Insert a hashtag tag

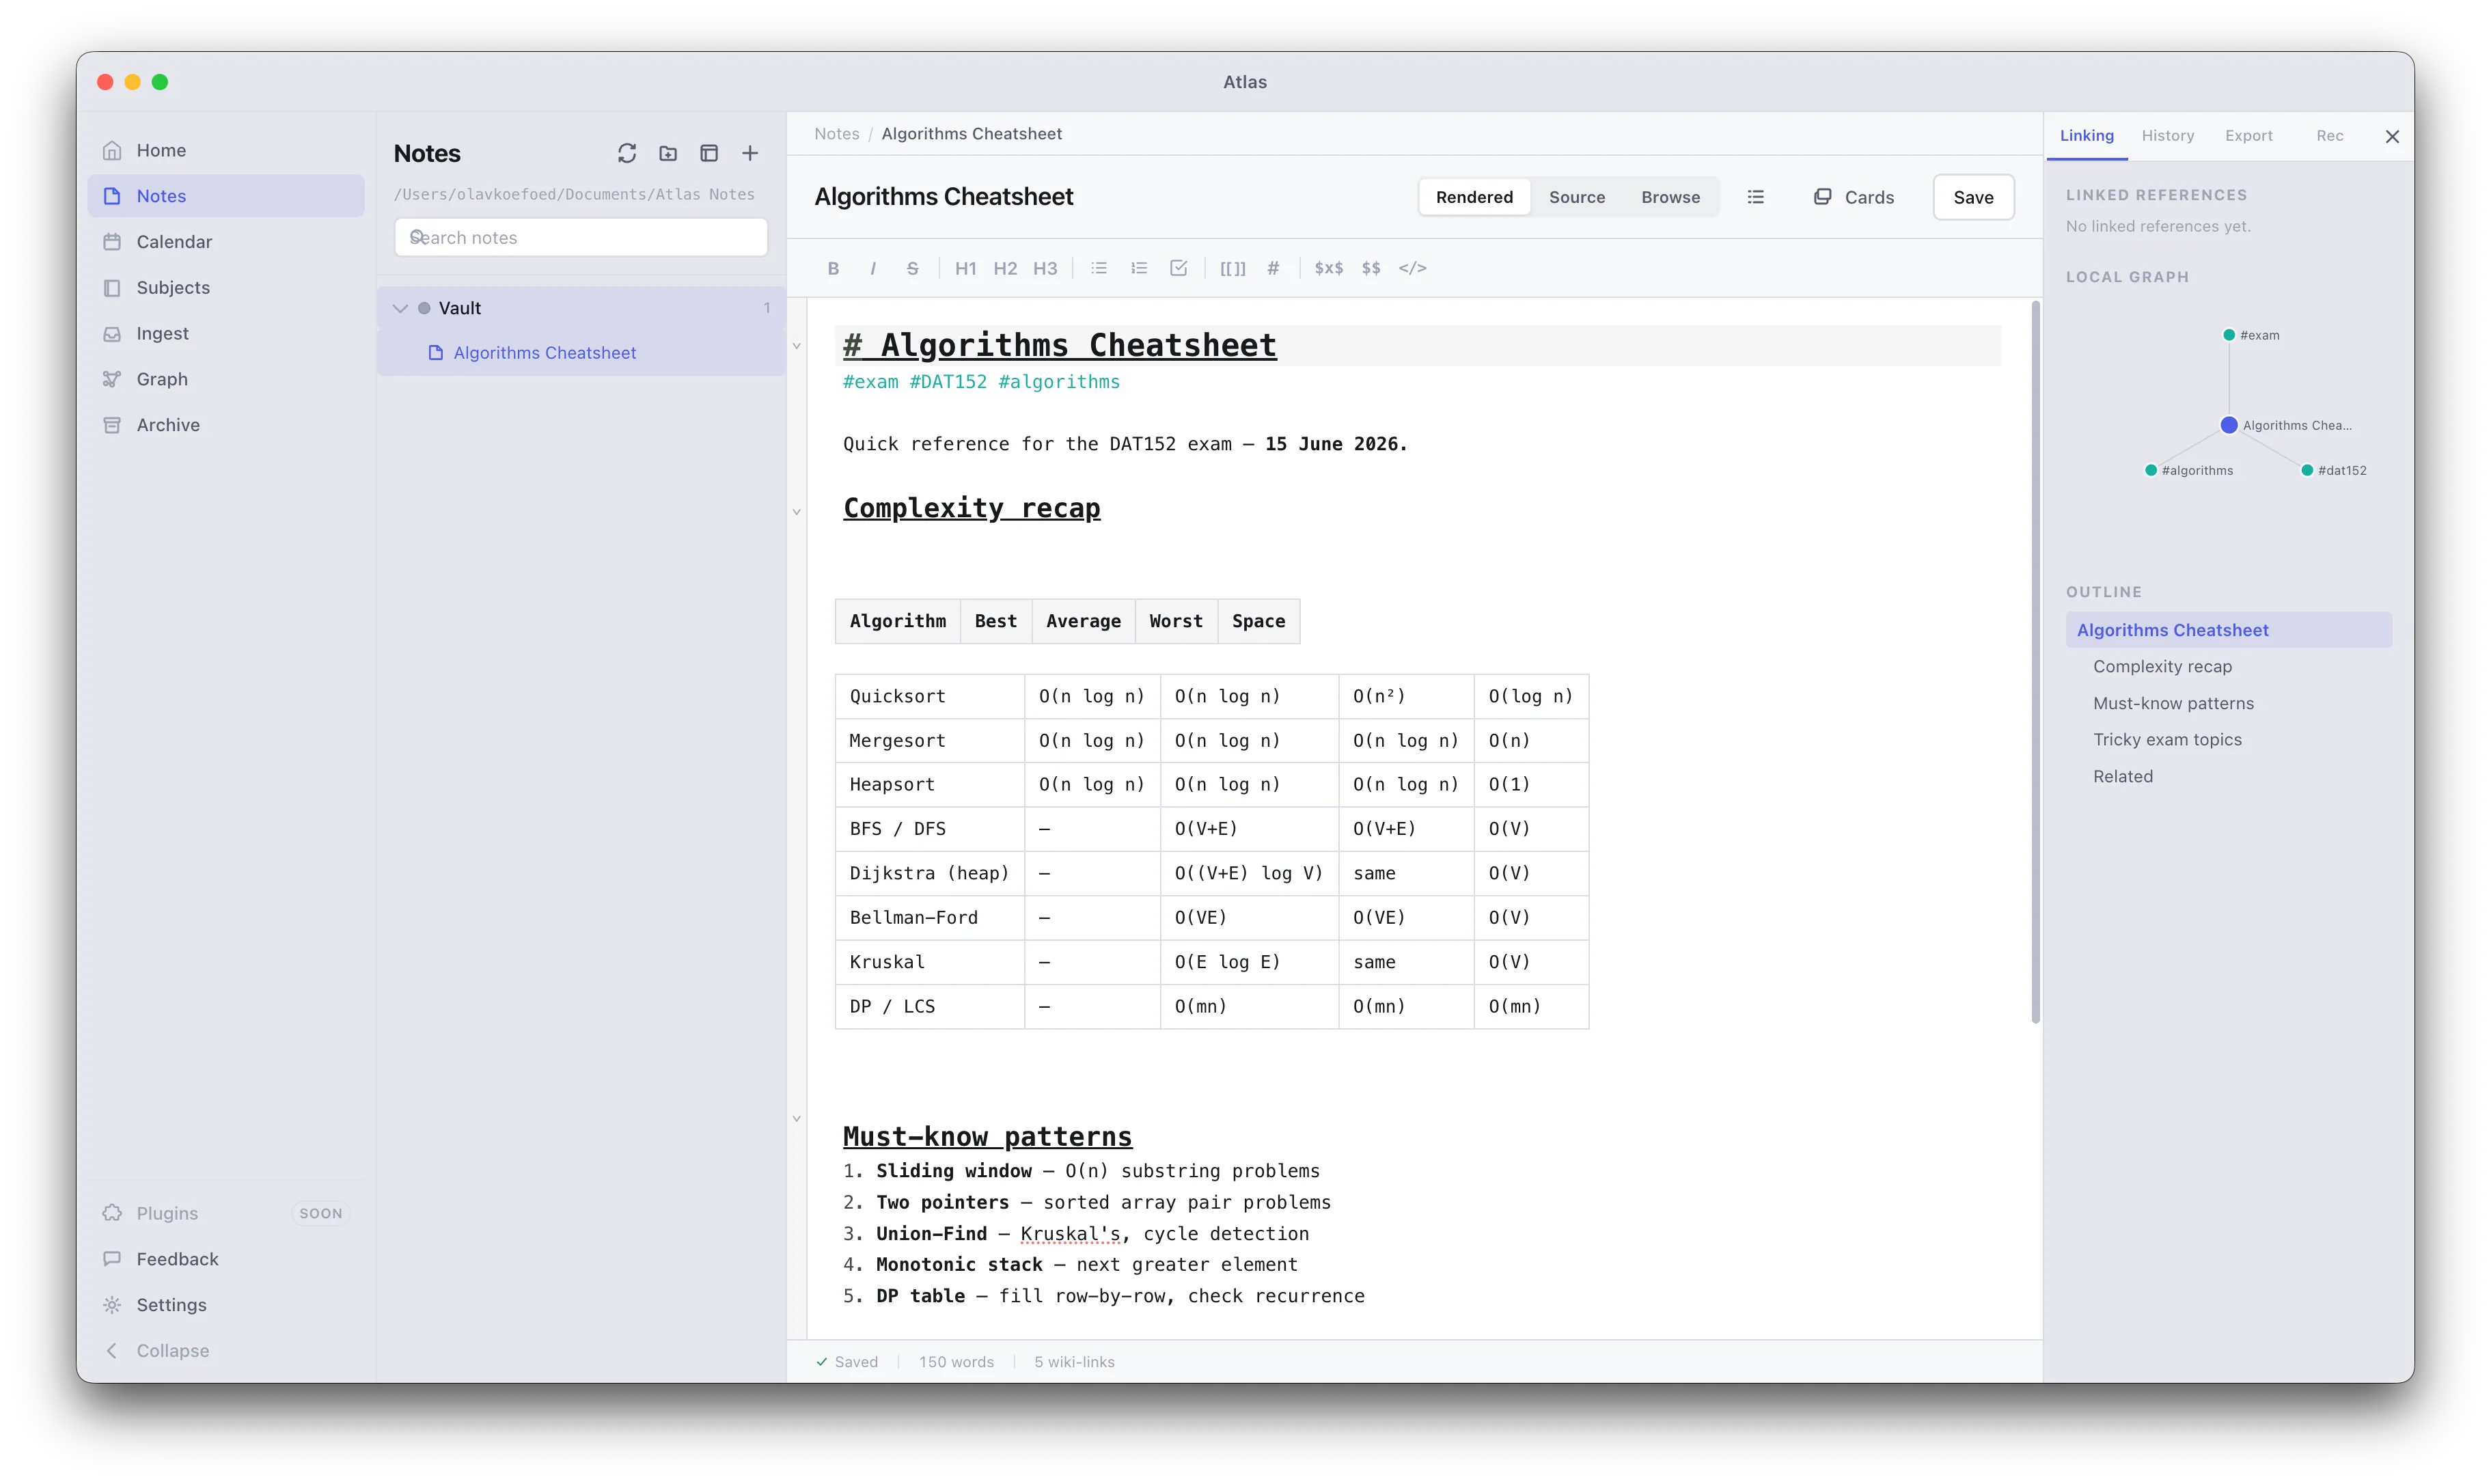coord(1273,268)
